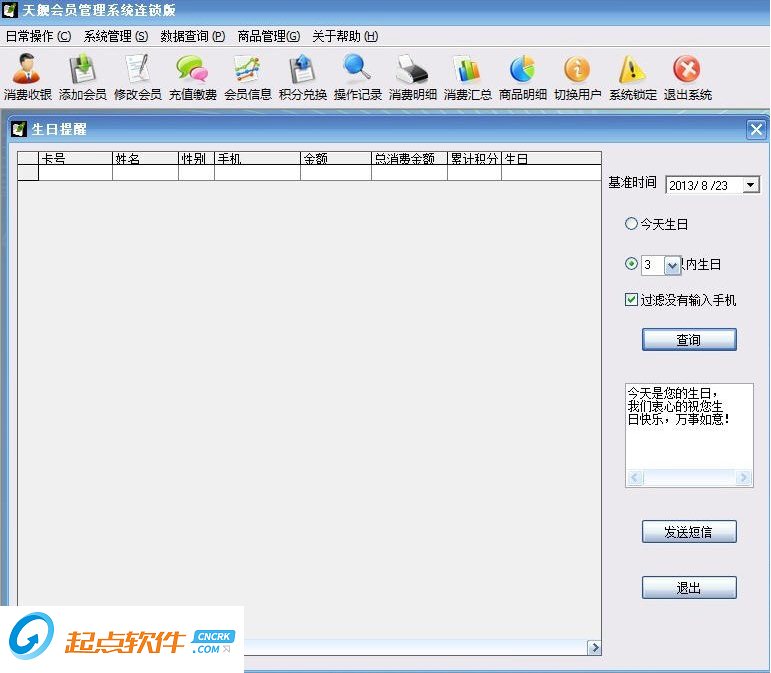
Task: Open the 会员信息 member info chart icon
Action: (x=248, y=77)
